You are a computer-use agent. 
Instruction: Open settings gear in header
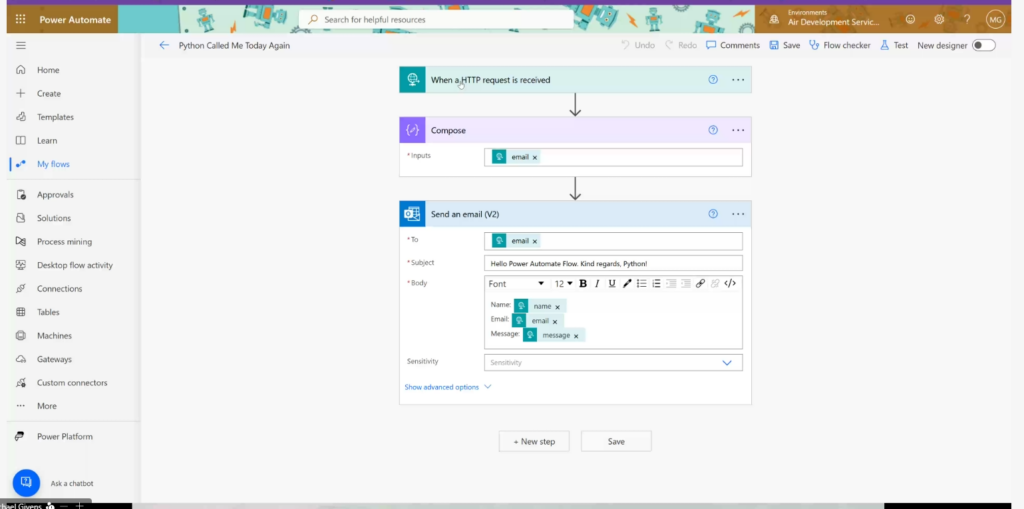(939, 19)
